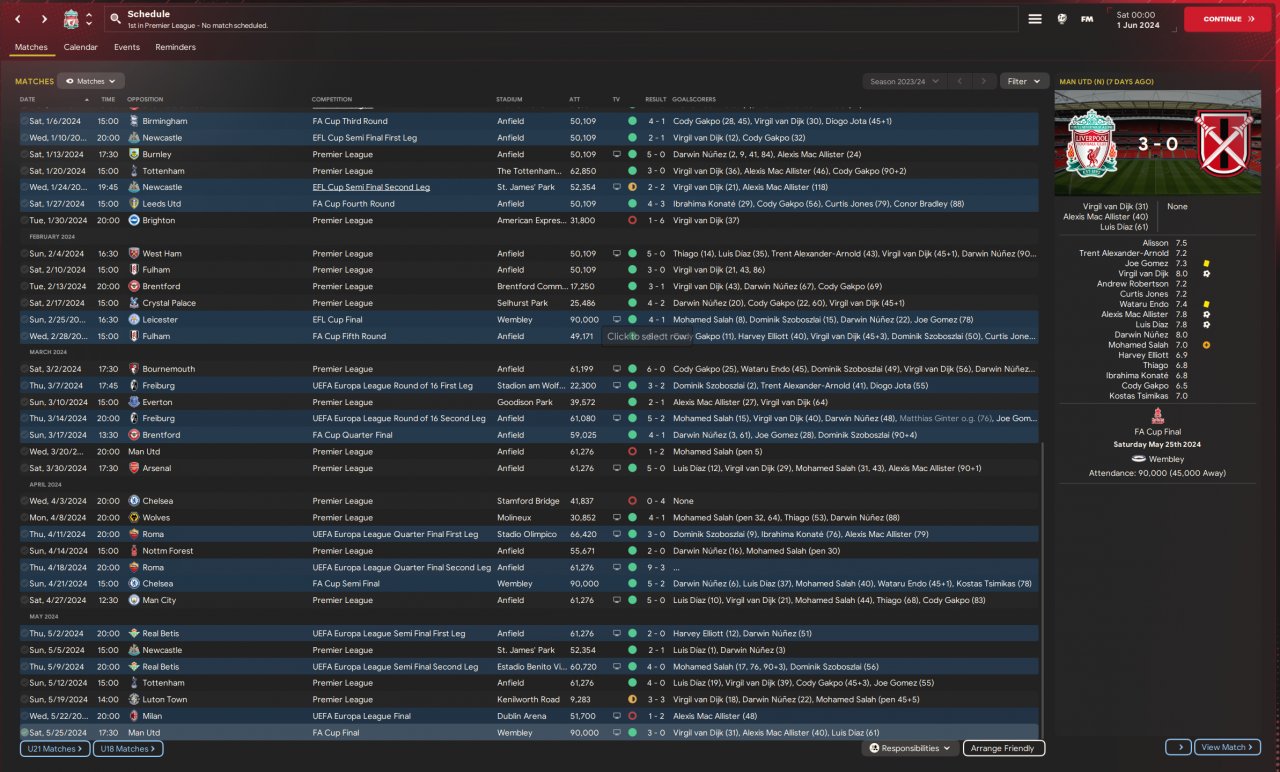The image size is (1280, 772).
Task: Open the U21 Matches button
Action: coord(54,748)
